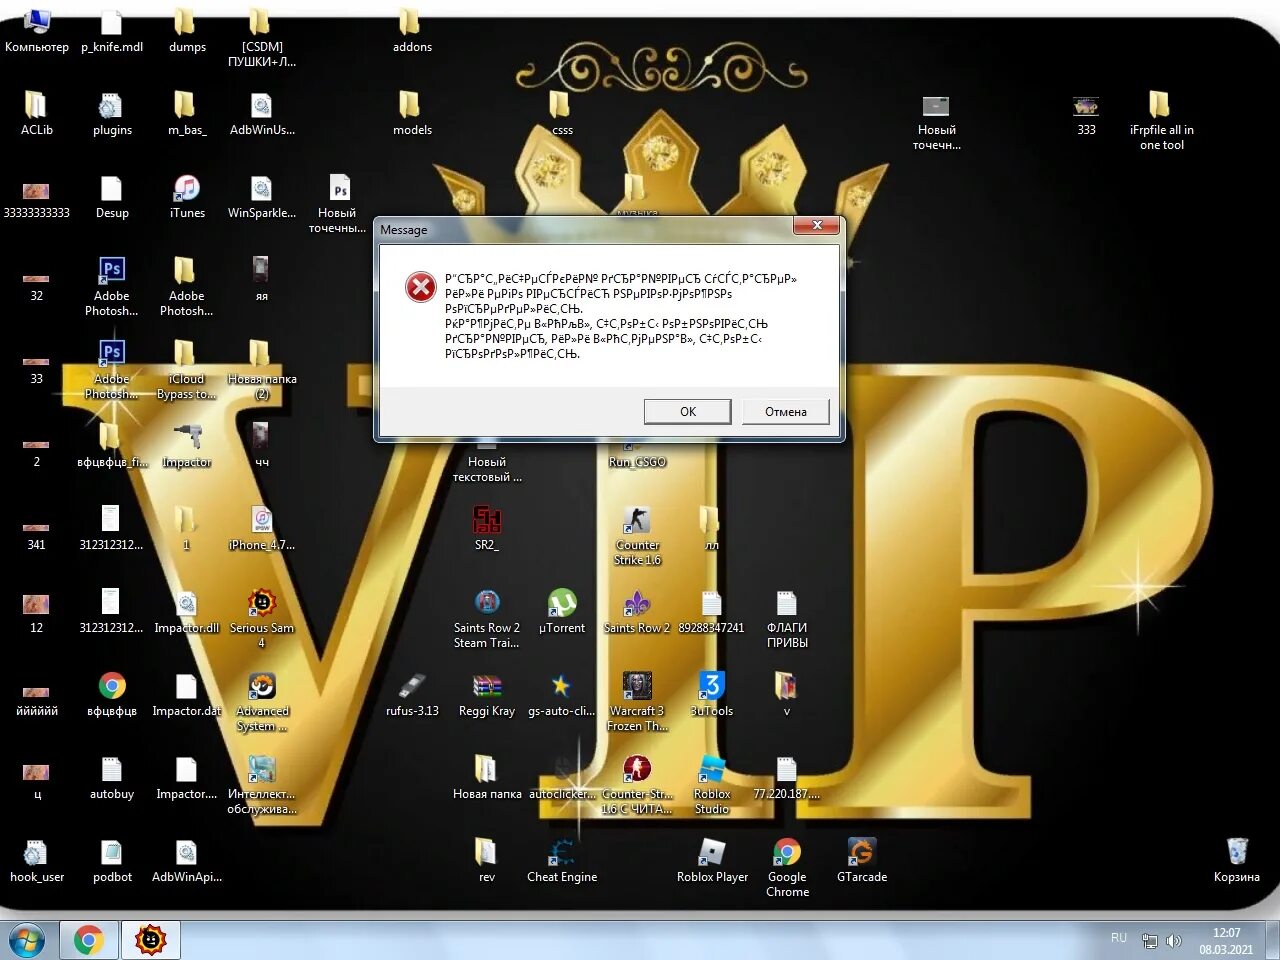Select the Saints Row 2 Steam Trainer icon
This screenshot has height=960, width=1280.
coord(487,619)
